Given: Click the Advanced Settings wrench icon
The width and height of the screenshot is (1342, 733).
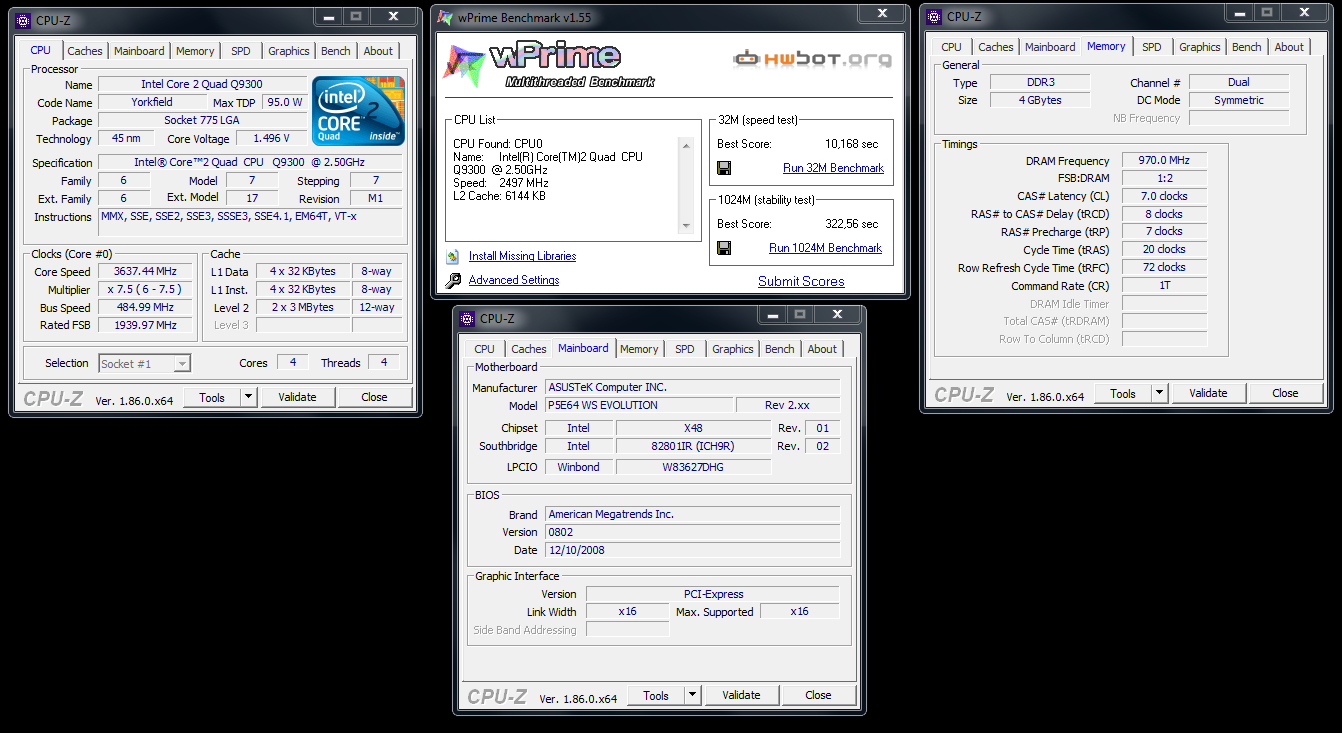Looking at the screenshot, I should point(453,280).
